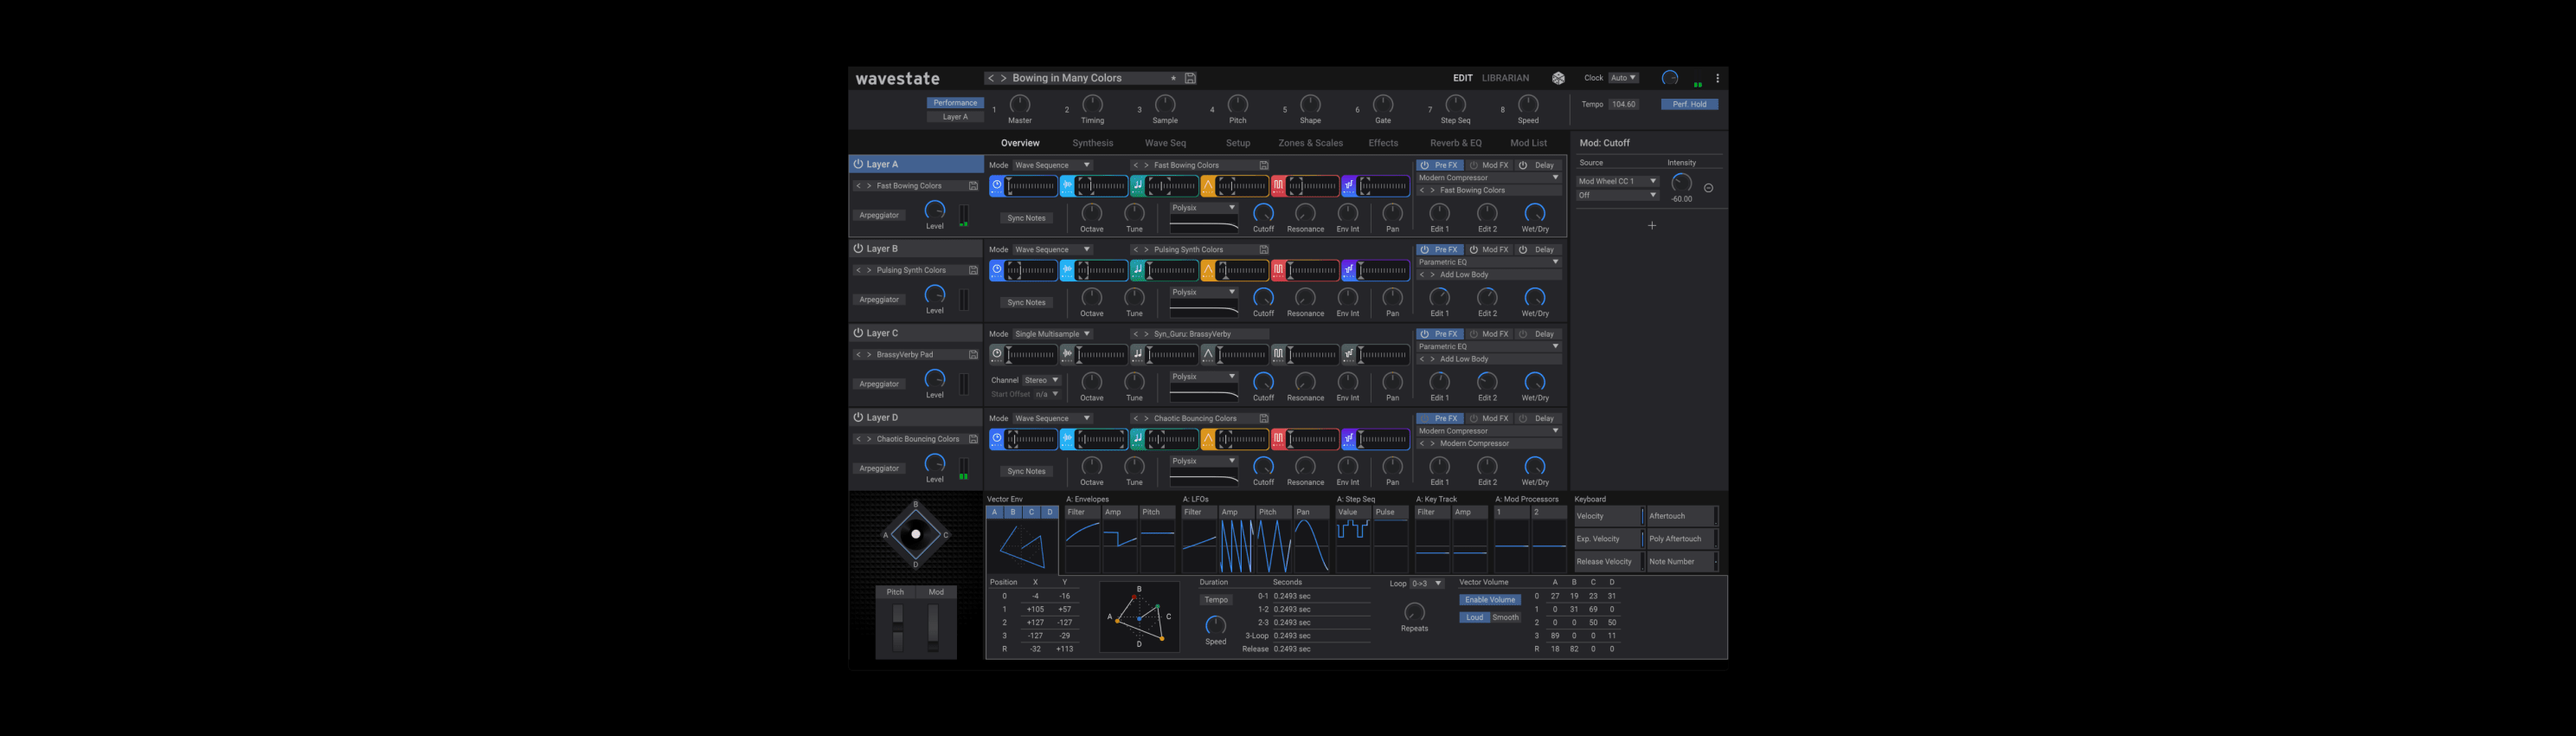Select Layer A Shape lane icon

1208,186
